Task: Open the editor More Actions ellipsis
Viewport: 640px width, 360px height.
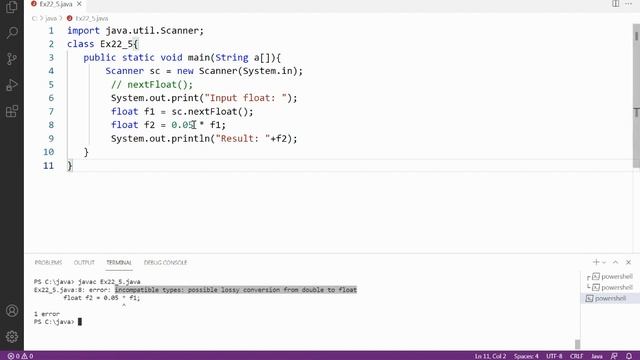Action: [x=629, y=4]
